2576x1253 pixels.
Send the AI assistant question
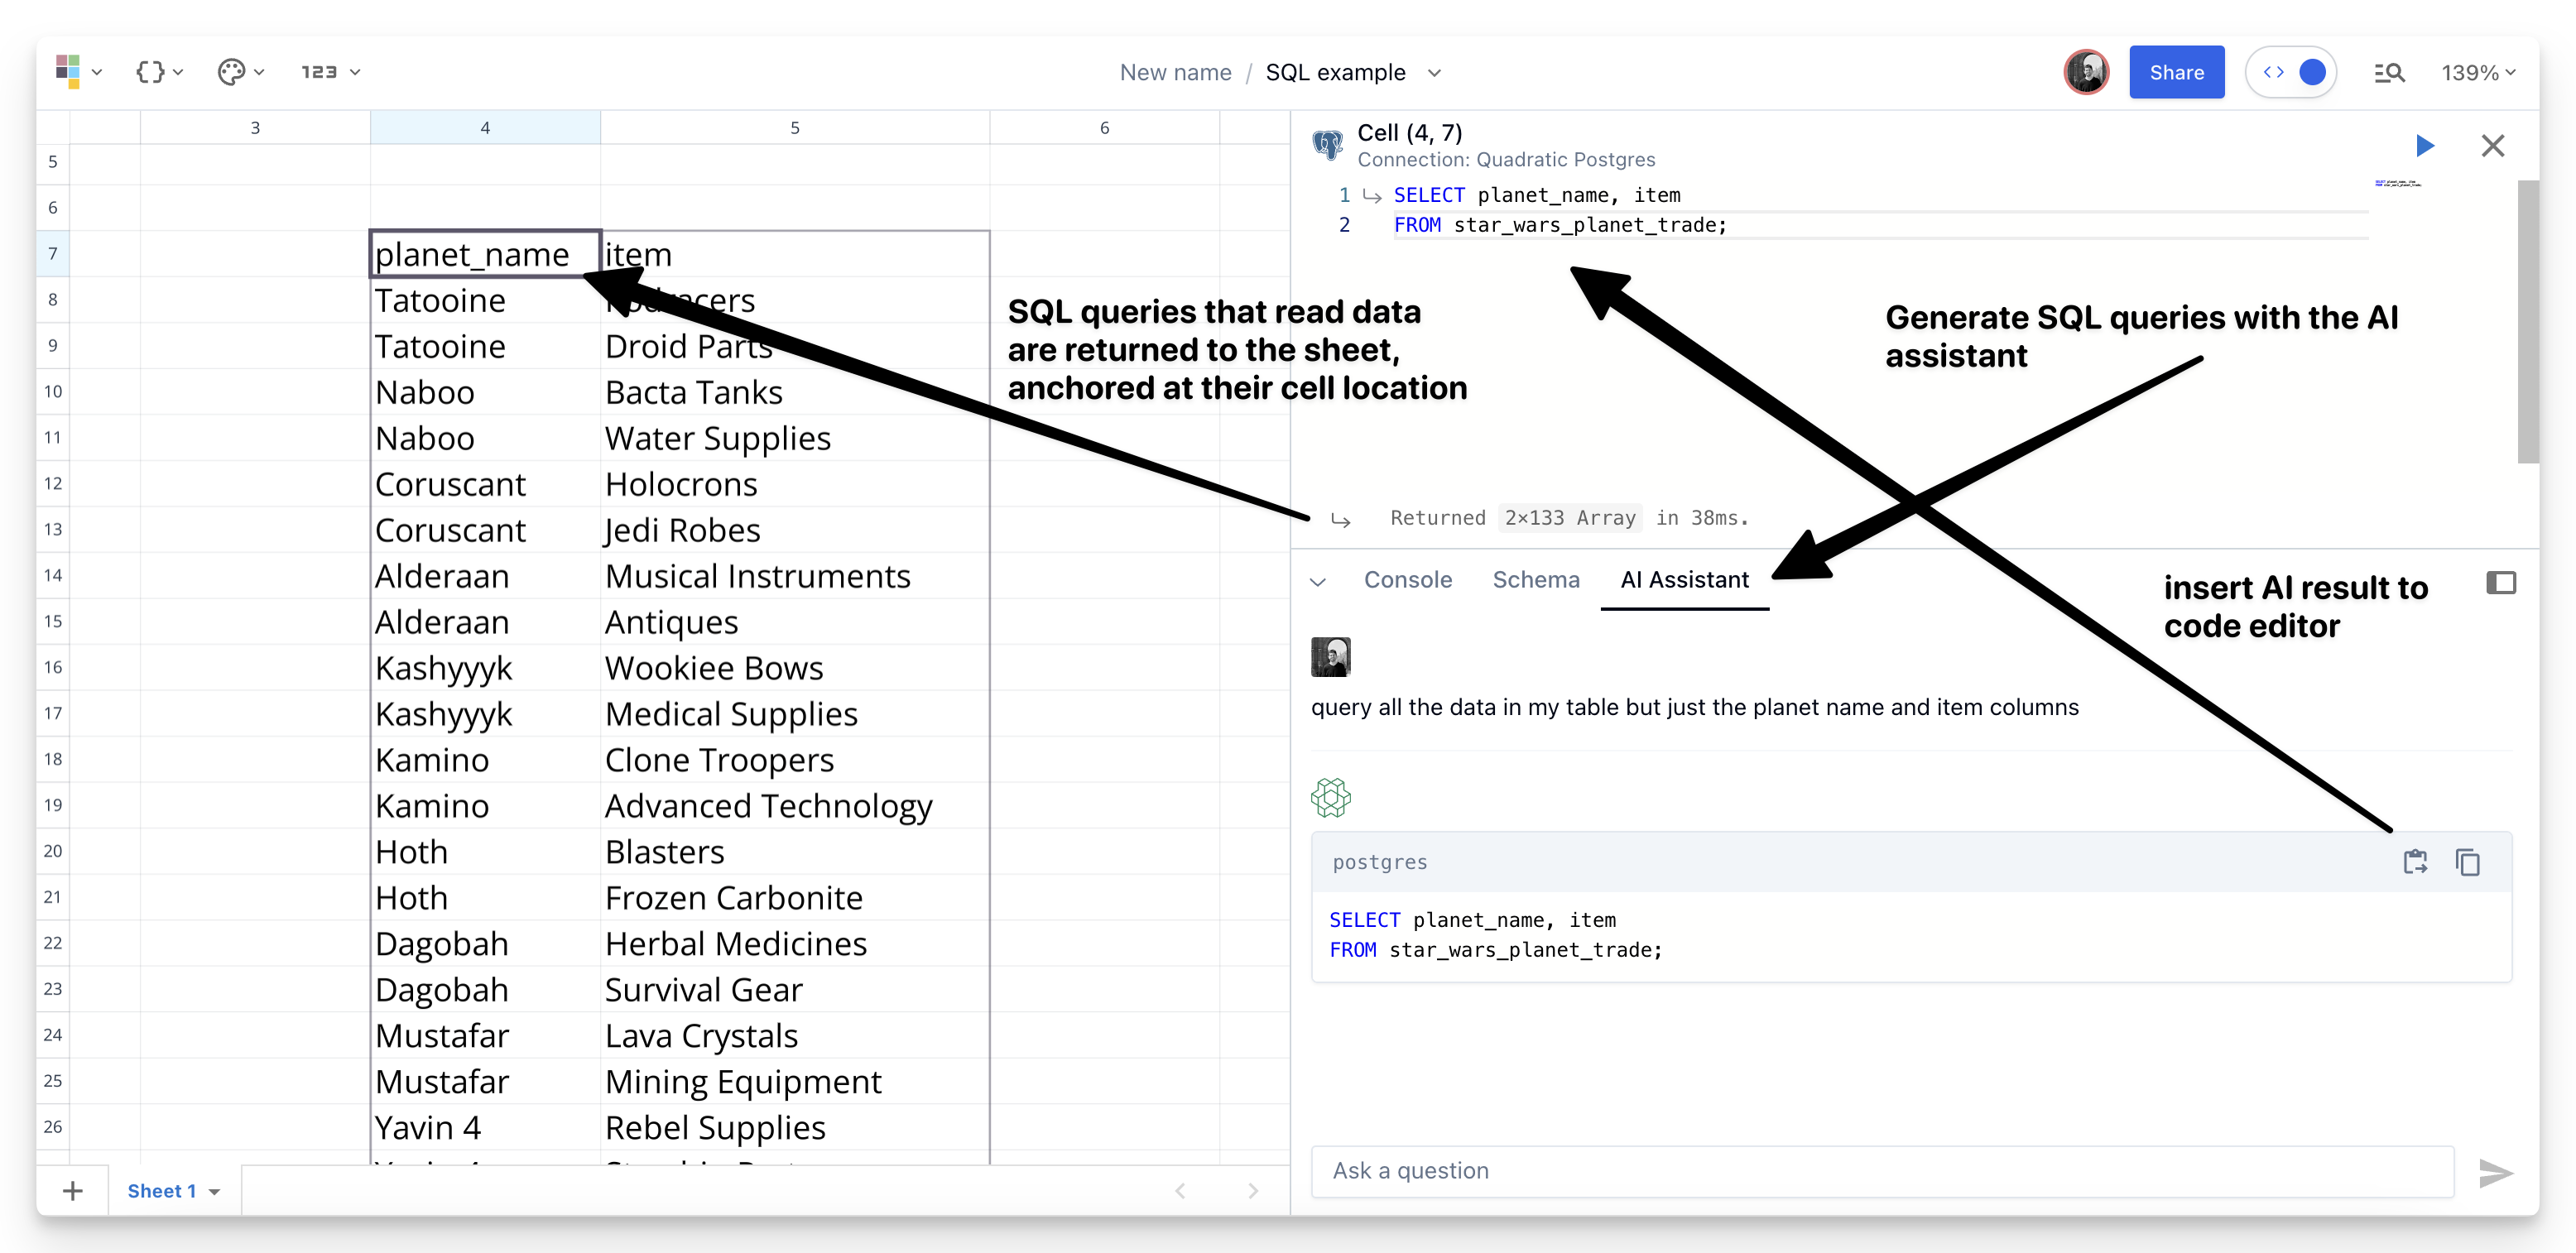(2495, 1172)
